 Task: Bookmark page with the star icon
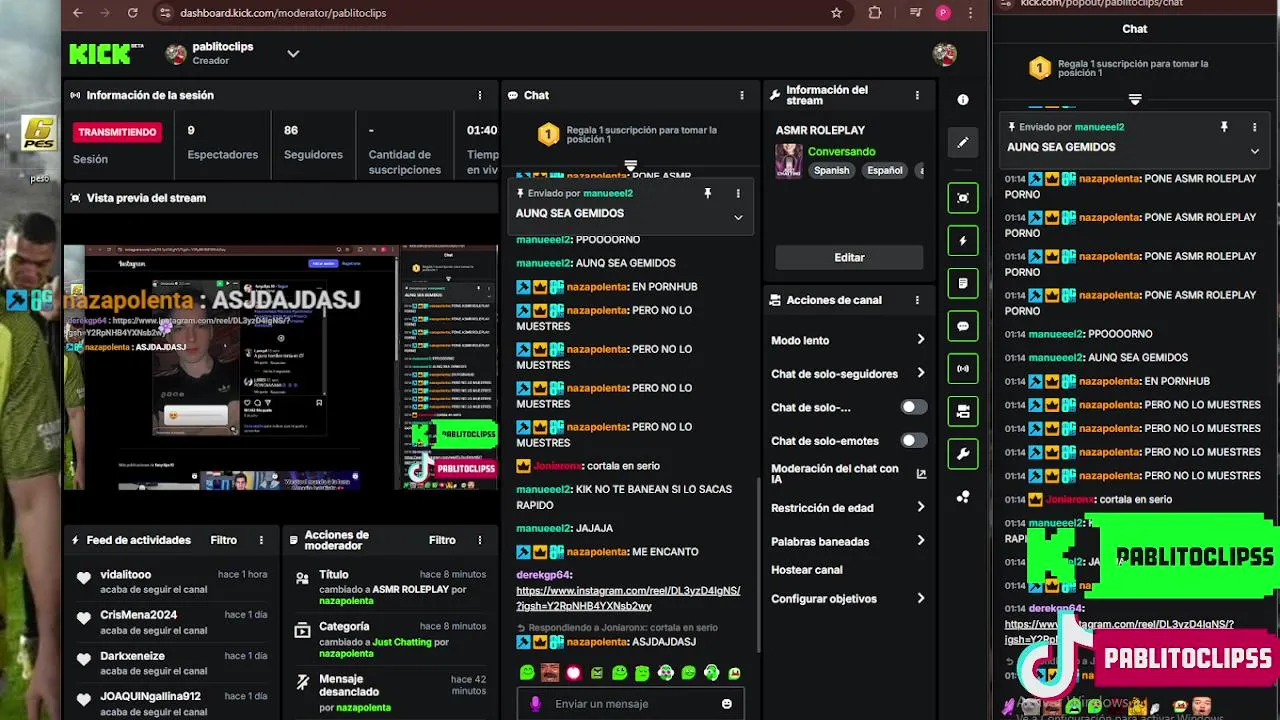836,13
